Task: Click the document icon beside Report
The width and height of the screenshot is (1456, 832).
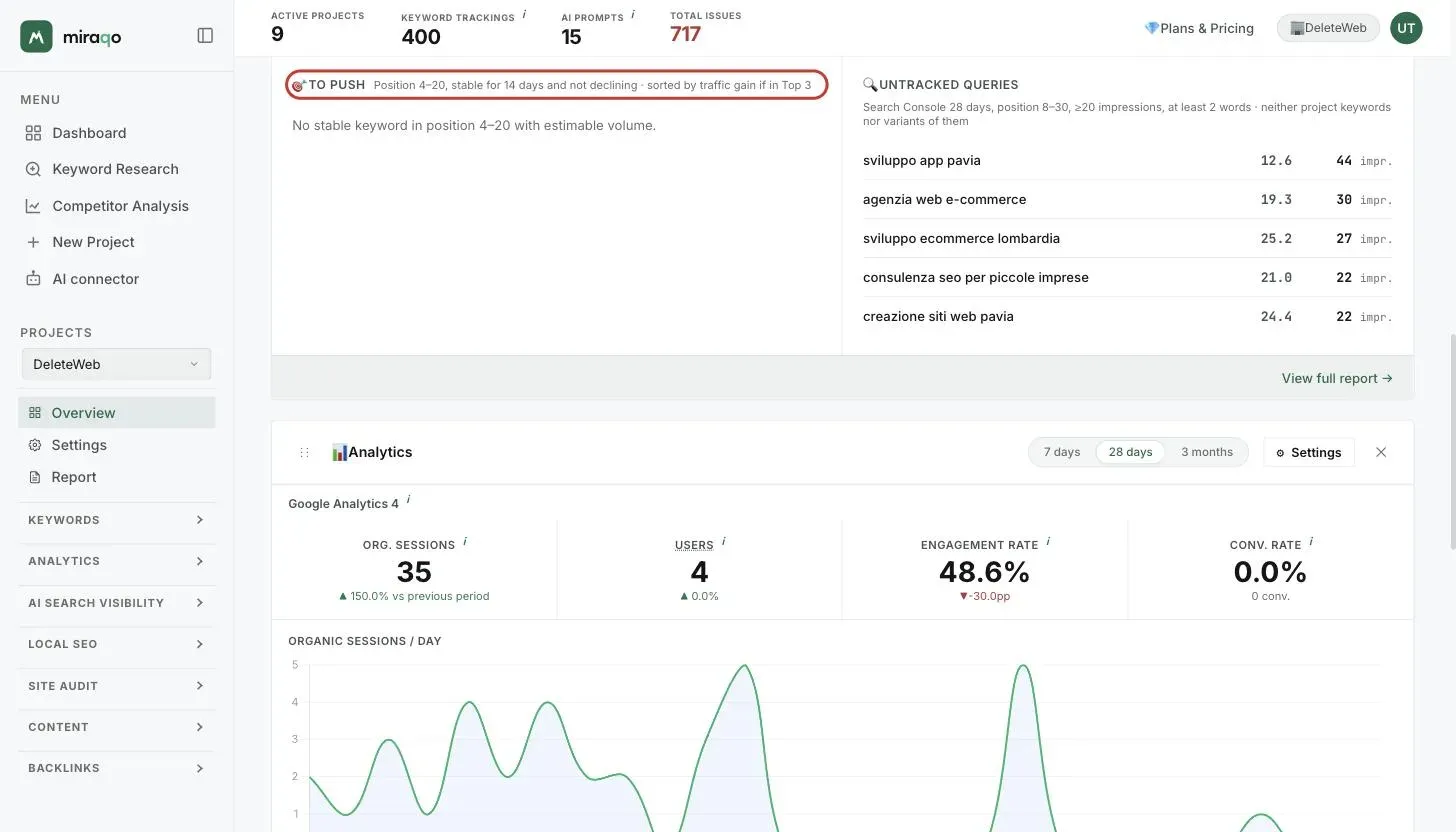Action: tap(35, 477)
